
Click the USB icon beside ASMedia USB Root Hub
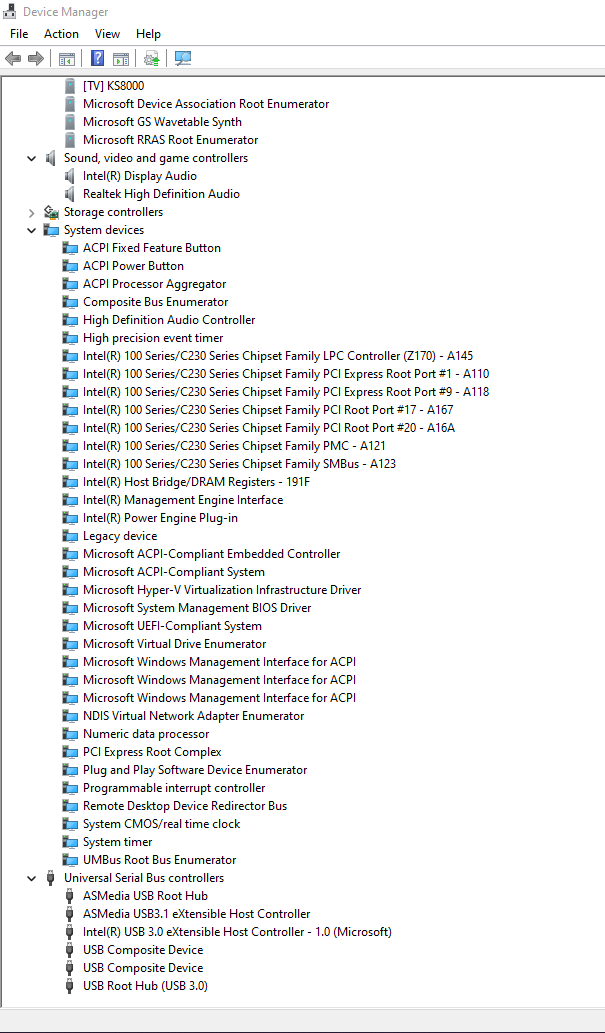[x=70, y=896]
